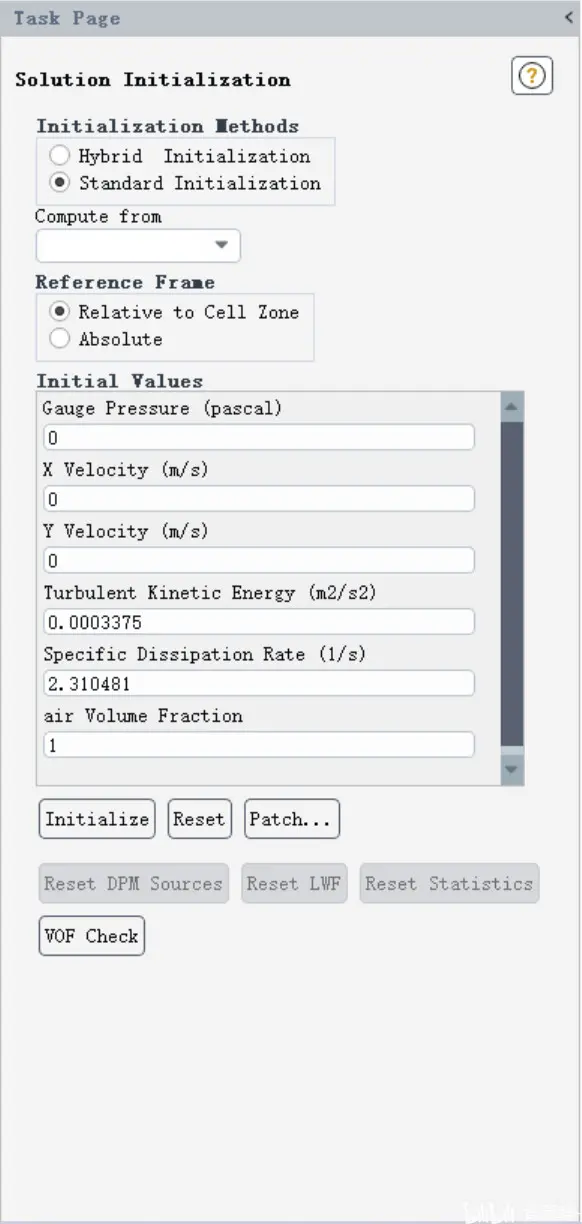
Task: Click the air Volume Fraction field
Action: click(x=259, y=745)
